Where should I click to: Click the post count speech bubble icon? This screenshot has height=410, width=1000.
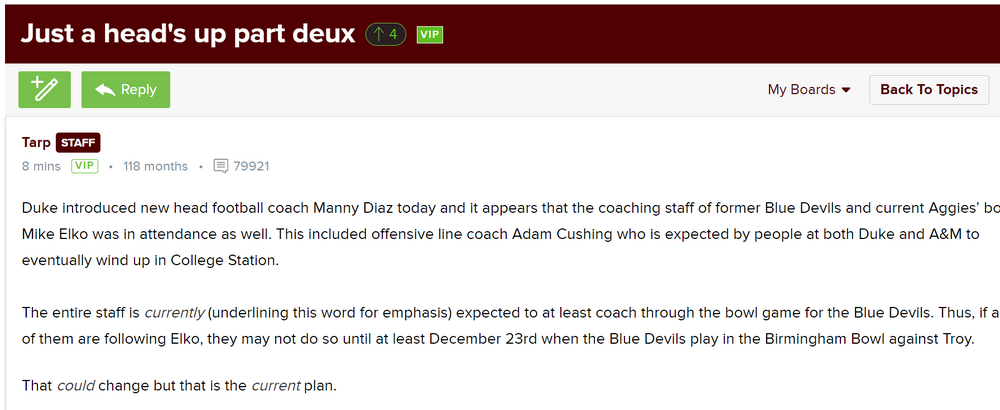point(221,166)
